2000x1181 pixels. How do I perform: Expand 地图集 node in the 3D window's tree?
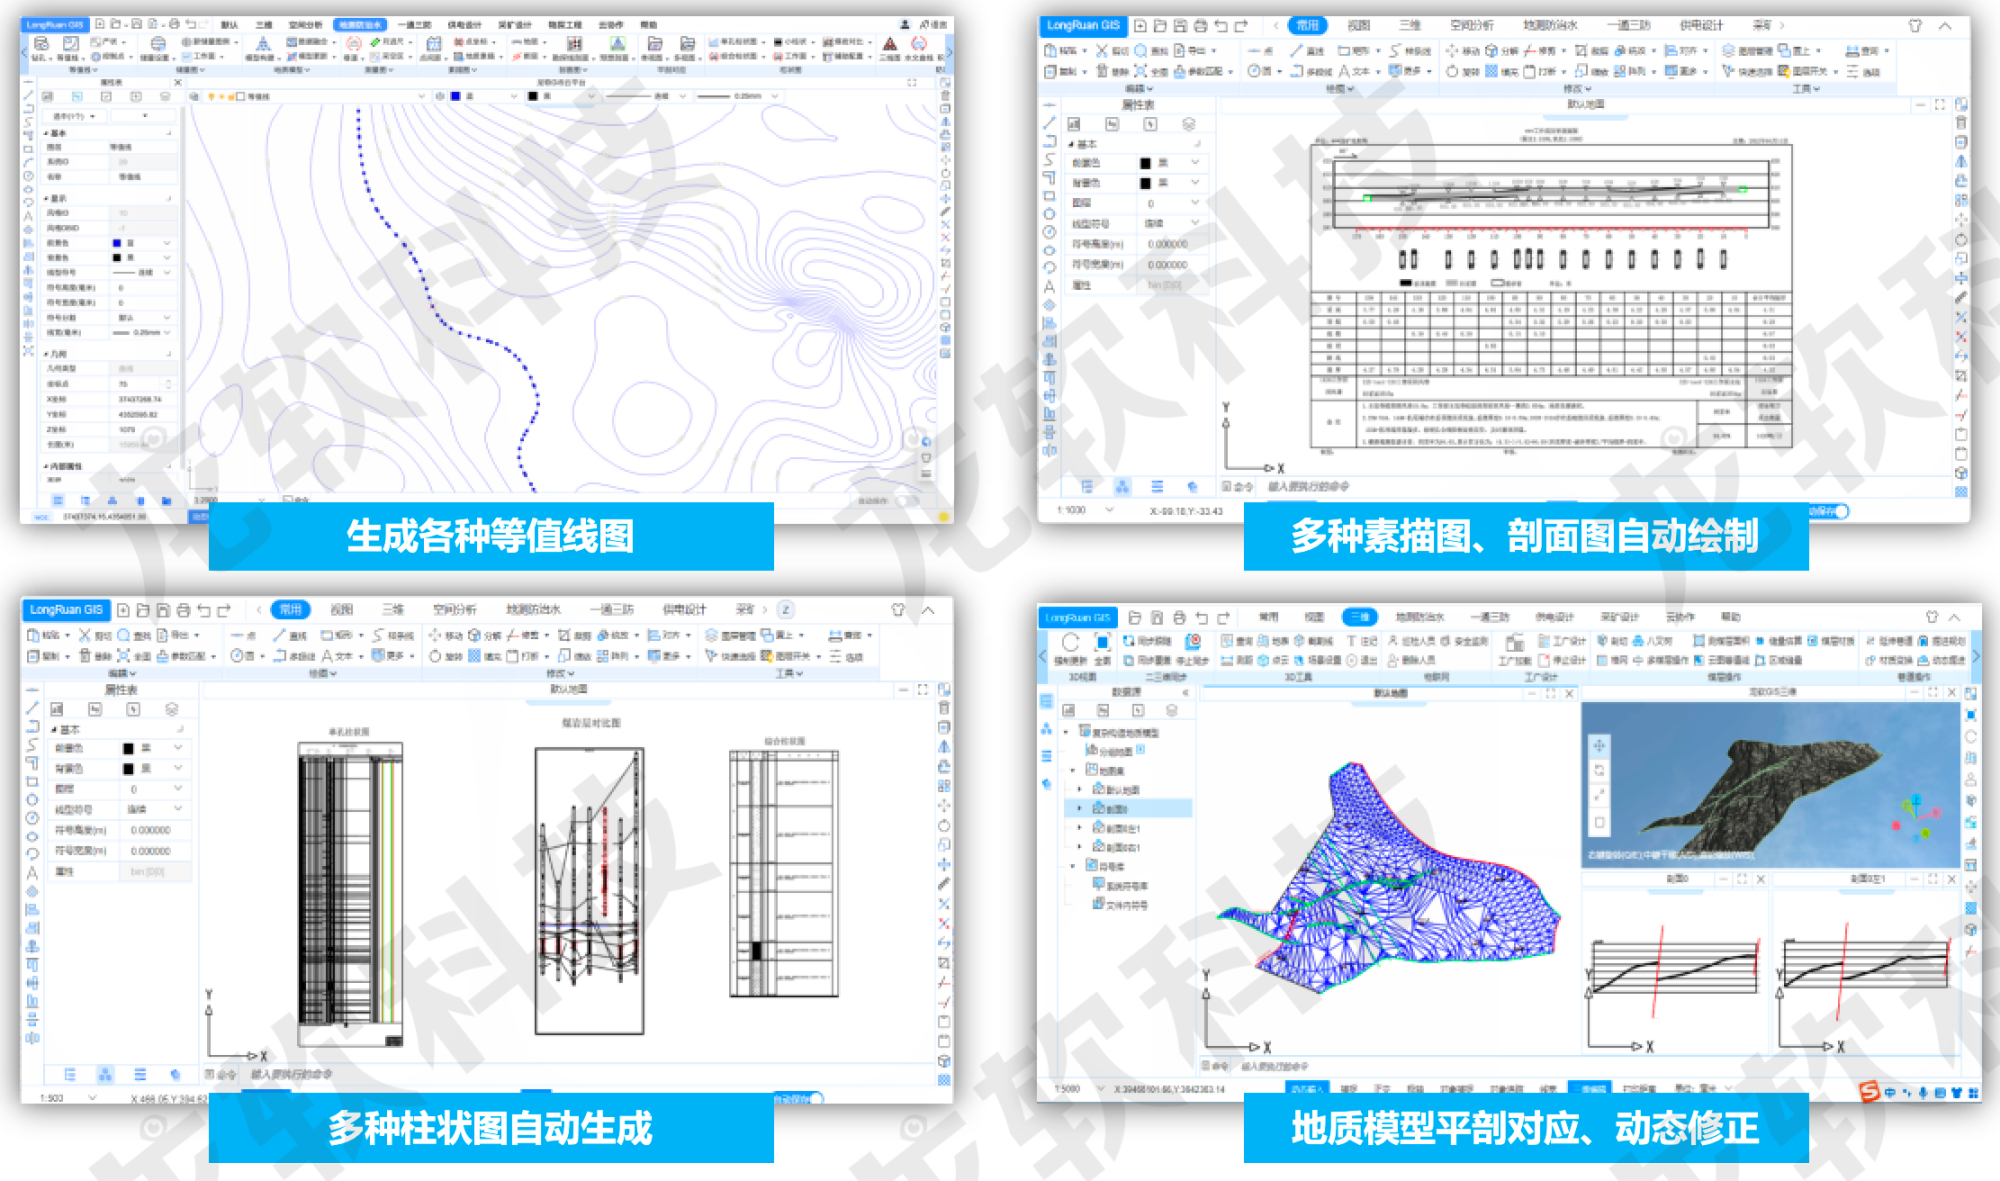pos(1074,770)
